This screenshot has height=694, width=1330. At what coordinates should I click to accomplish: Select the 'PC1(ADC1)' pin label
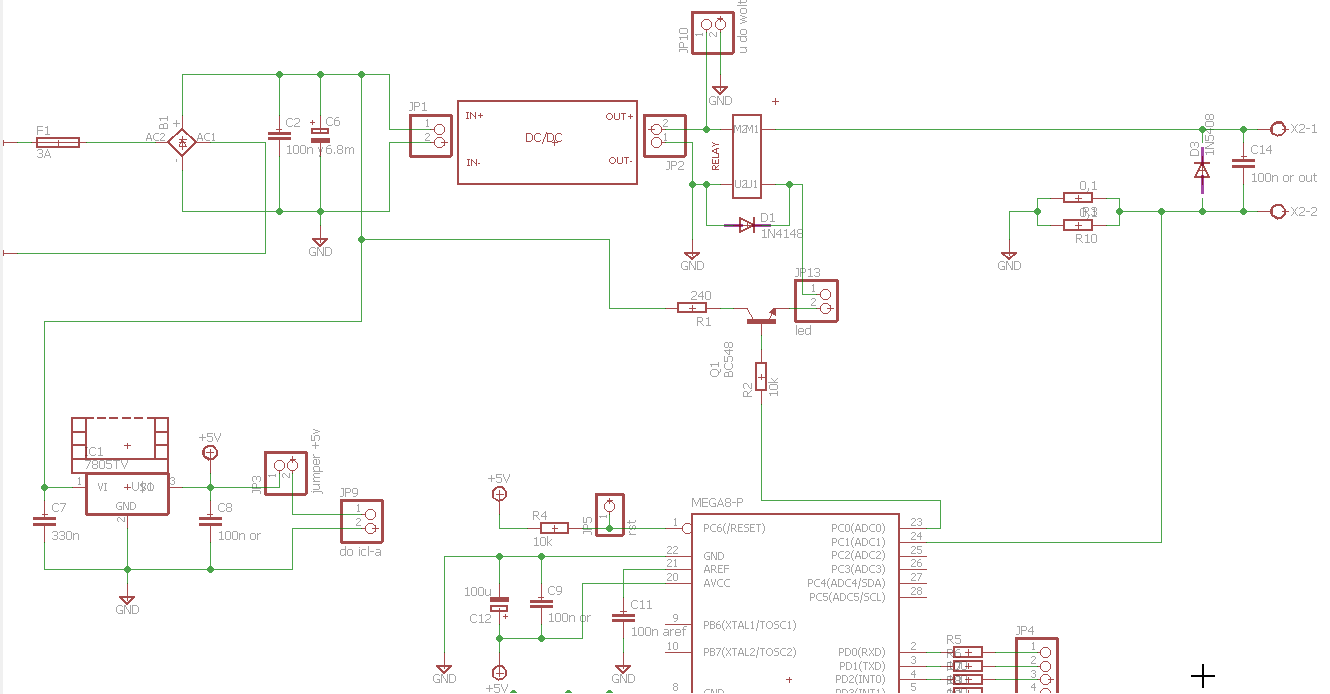[858, 542]
